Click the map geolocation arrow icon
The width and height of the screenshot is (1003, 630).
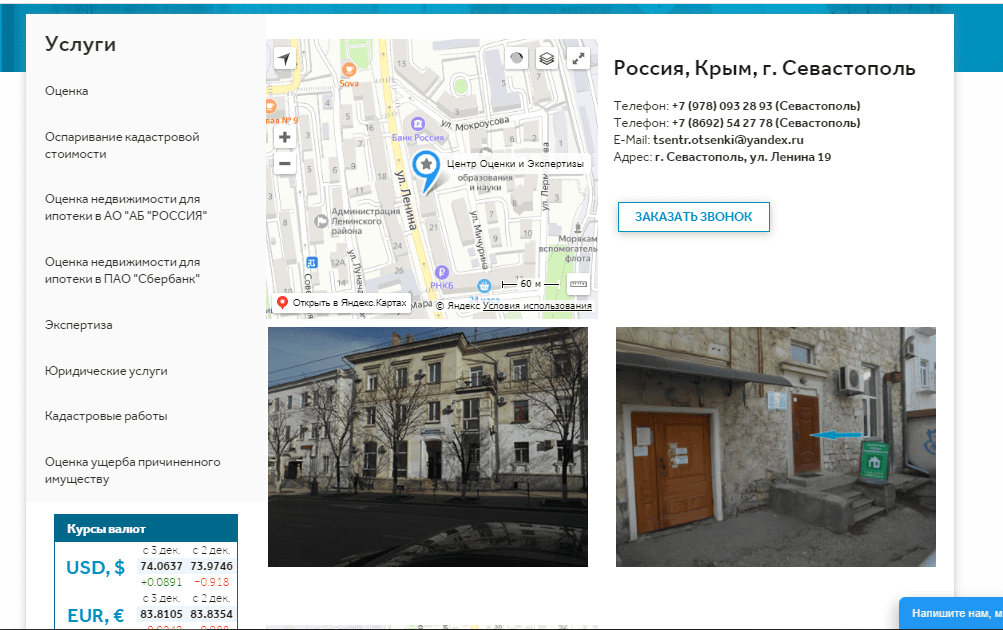[x=285, y=59]
